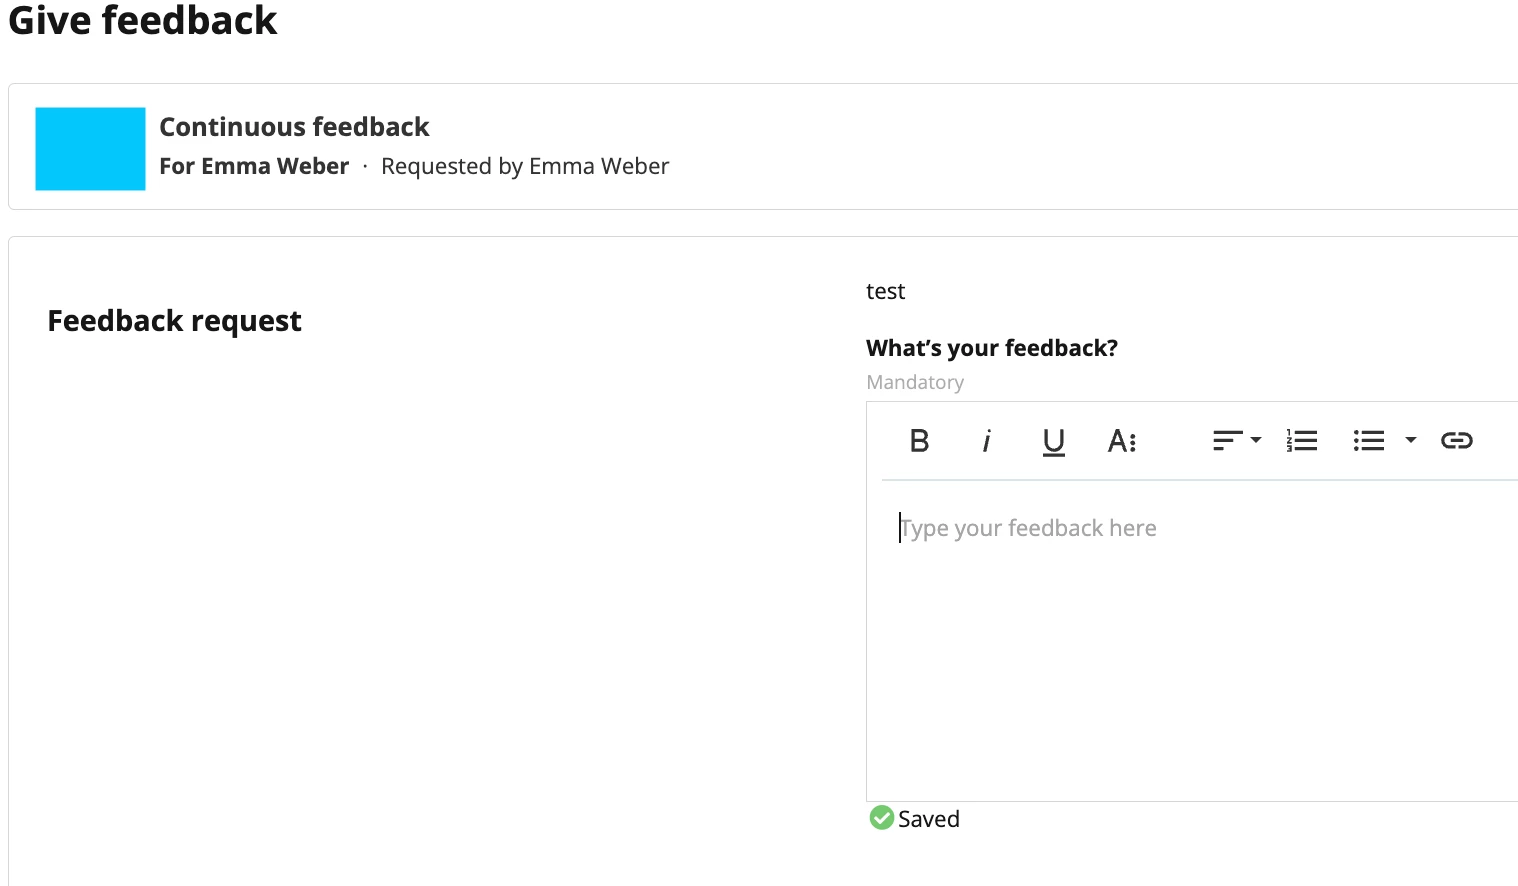
Task: Underline text using the U toolbar icon
Action: click(x=1053, y=442)
